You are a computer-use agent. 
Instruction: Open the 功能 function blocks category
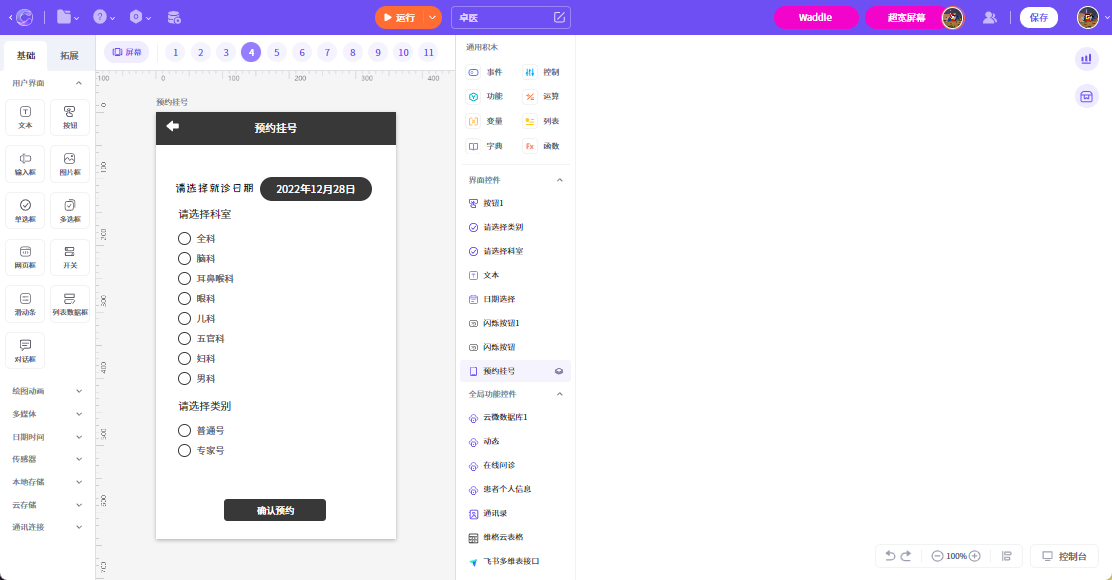click(x=484, y=96)
